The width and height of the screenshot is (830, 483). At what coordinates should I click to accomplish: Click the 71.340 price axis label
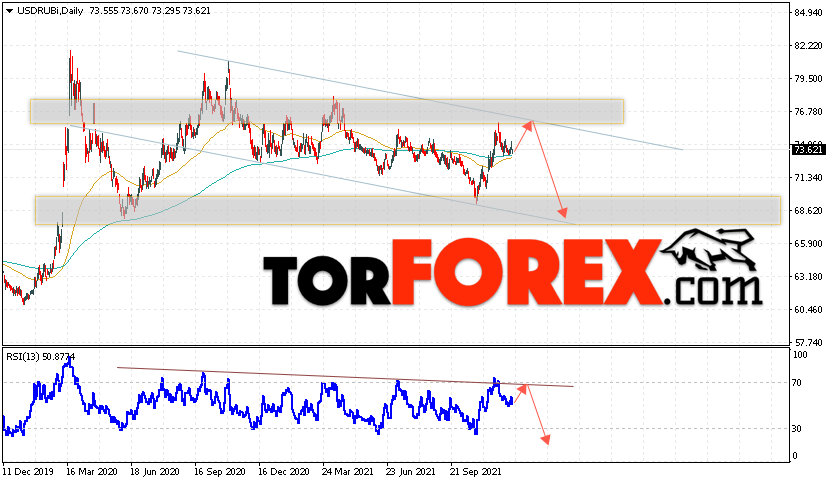808,178
